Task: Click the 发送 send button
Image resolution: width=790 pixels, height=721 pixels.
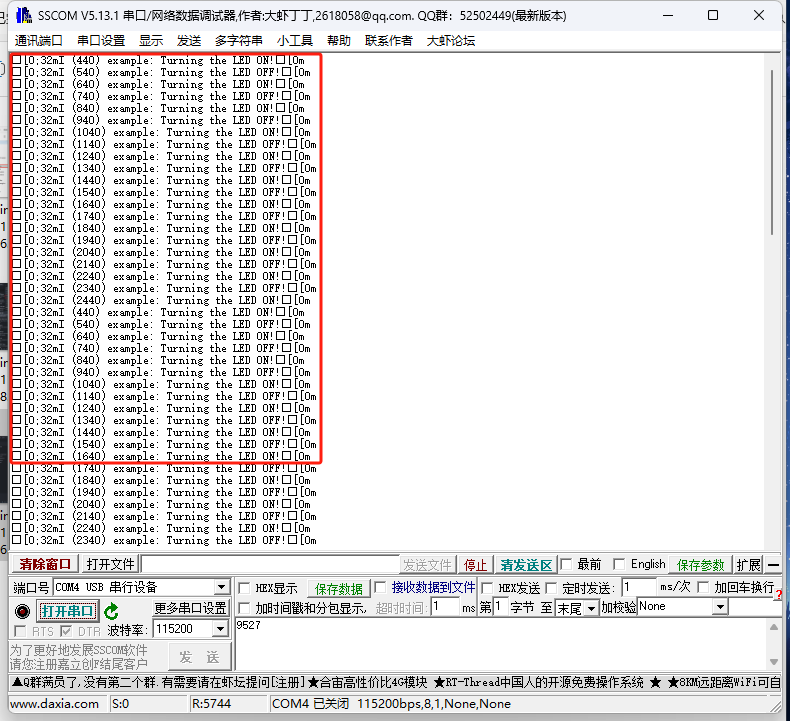Action: 199,657
